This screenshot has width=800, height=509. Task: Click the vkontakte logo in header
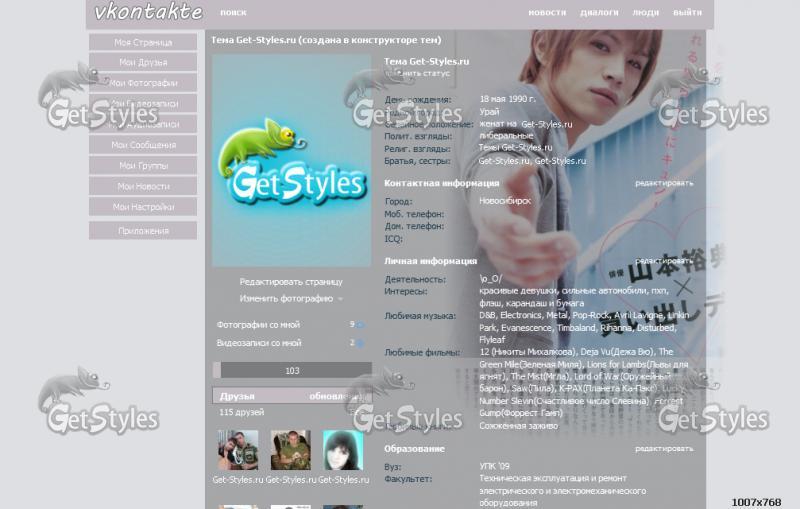tap(148, 12)
